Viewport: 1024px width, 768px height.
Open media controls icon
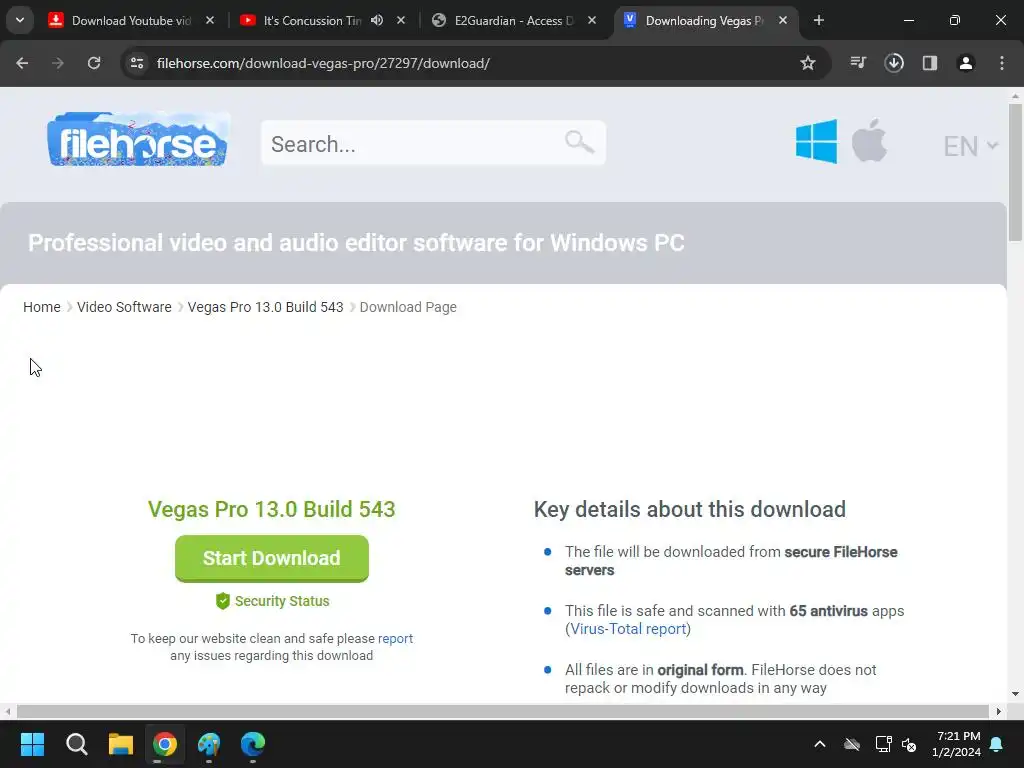click(858, 63)
